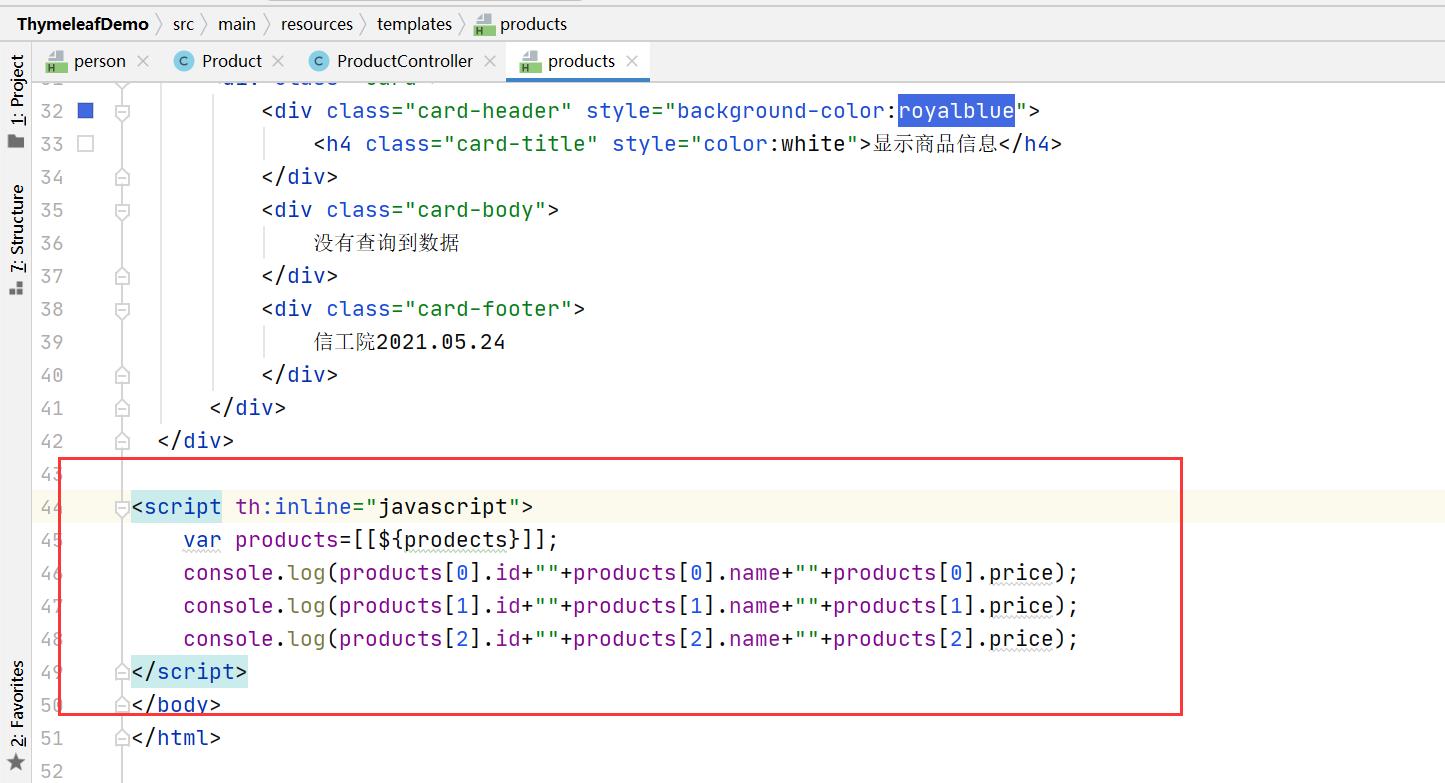Click the fold marker on line 42
The image size is (1445, 783).
click(x=122, y=442)
